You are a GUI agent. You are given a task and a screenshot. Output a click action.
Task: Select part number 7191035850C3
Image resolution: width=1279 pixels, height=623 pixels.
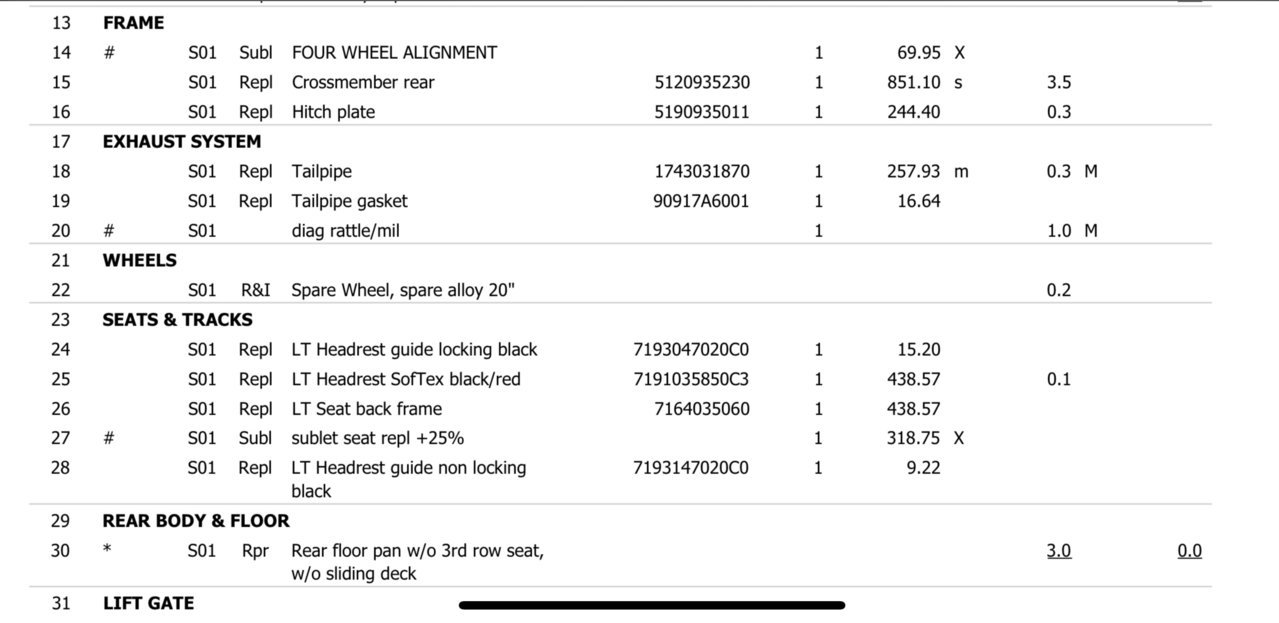coord(691,379)
